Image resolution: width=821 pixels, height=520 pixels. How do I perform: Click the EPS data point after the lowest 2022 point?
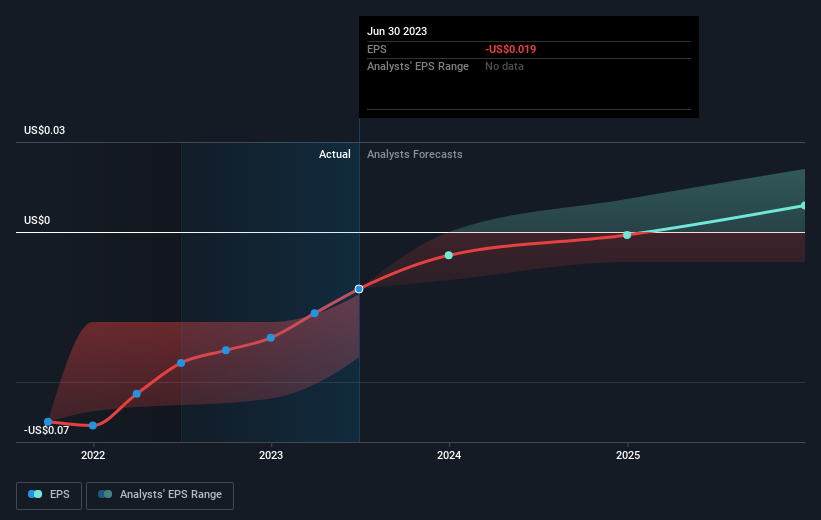[137, 394]
